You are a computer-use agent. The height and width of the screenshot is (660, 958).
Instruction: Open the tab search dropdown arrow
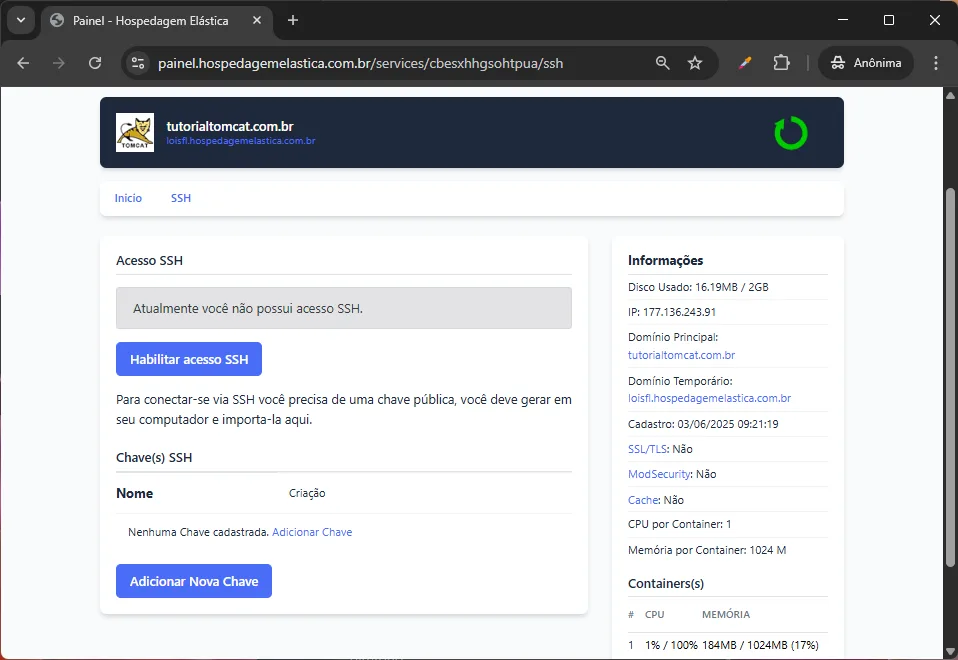point(21,20)
